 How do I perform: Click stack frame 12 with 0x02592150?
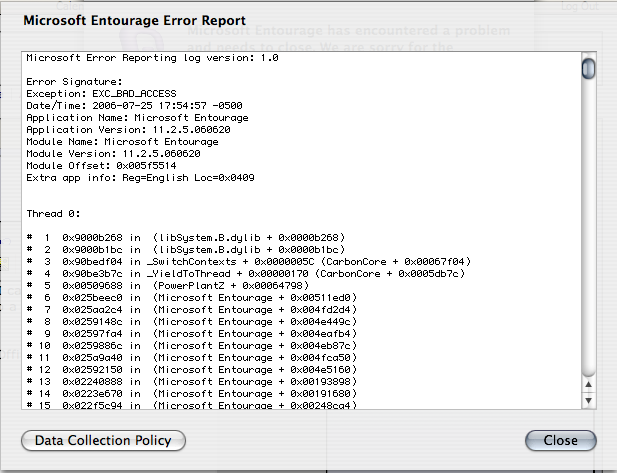[x=192, y=370]
